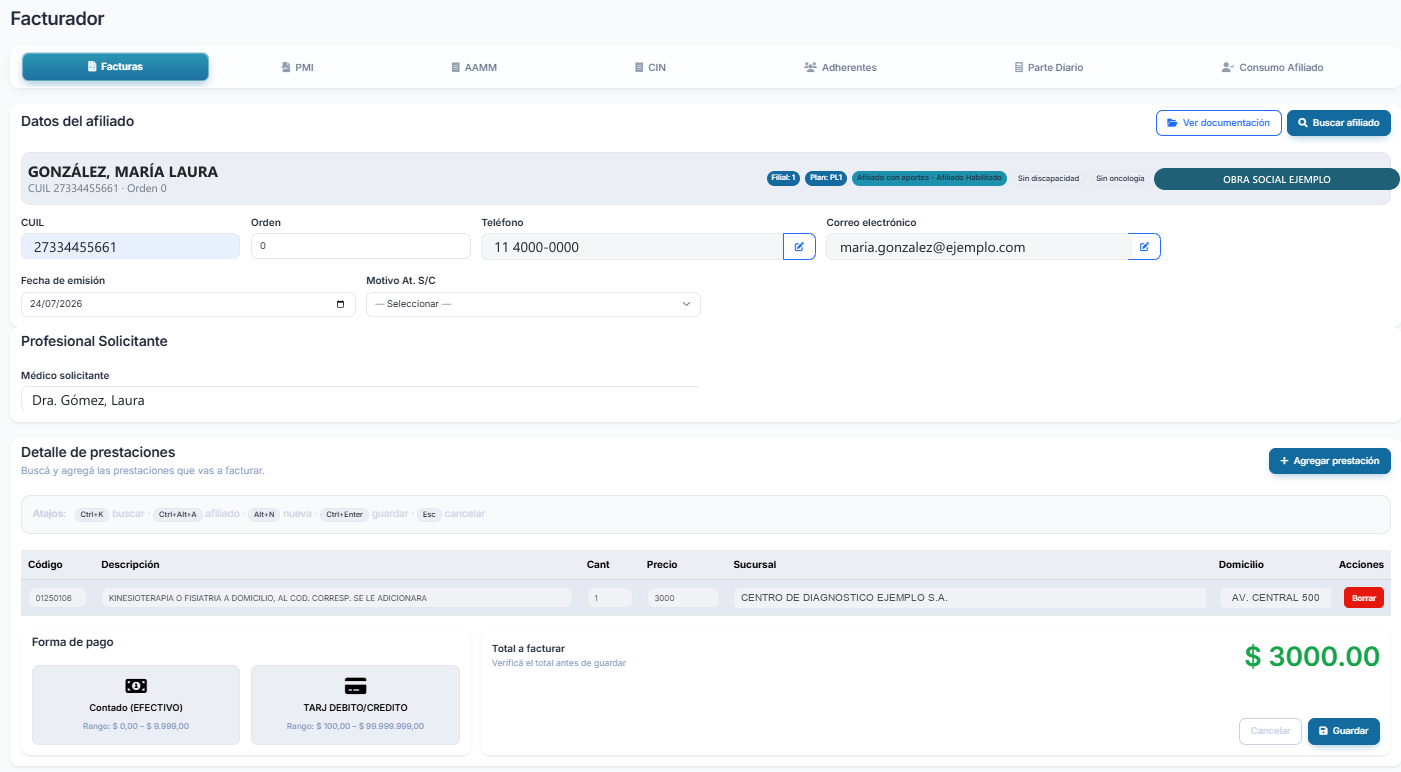Click the Orden input field
The width and height of the screenshot is (1401, 772).
click(360, 246)
